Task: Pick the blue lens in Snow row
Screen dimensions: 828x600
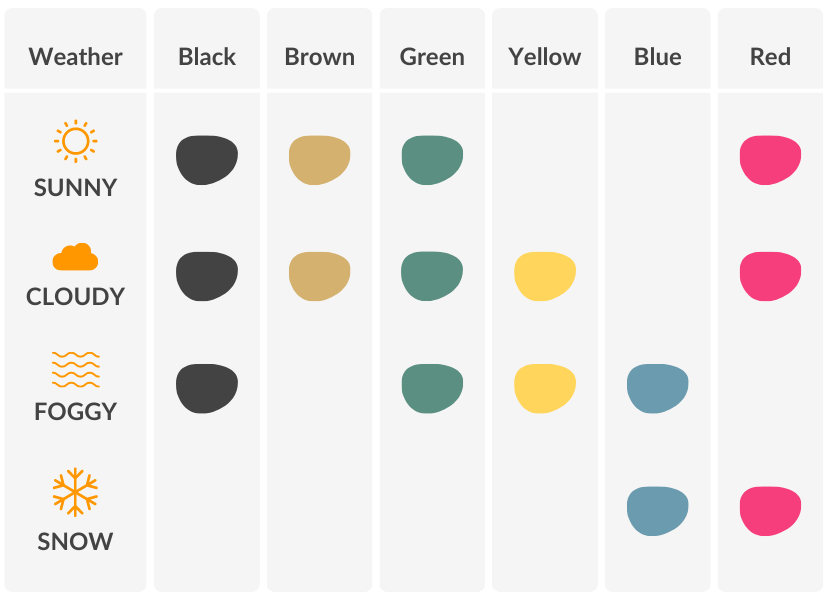Action: coord(658,511)
